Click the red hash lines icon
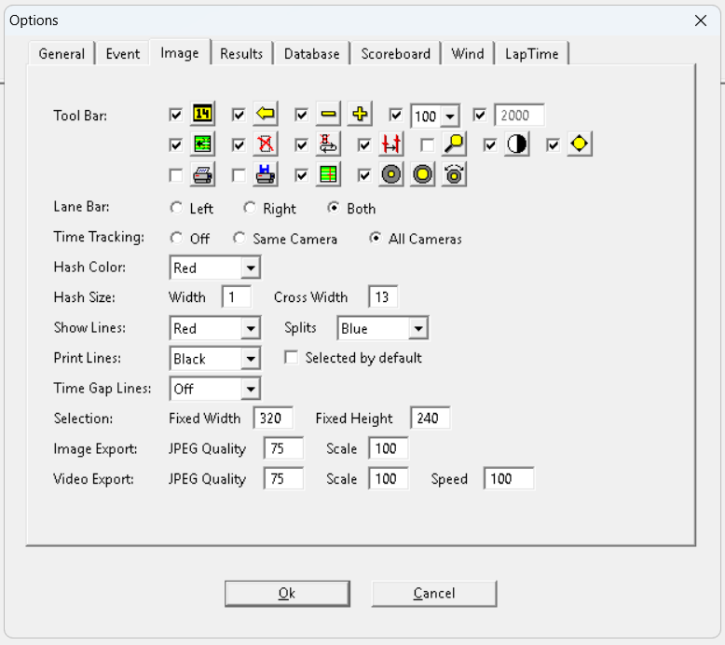This screenshot has height=645, width=725. [390, 145]
